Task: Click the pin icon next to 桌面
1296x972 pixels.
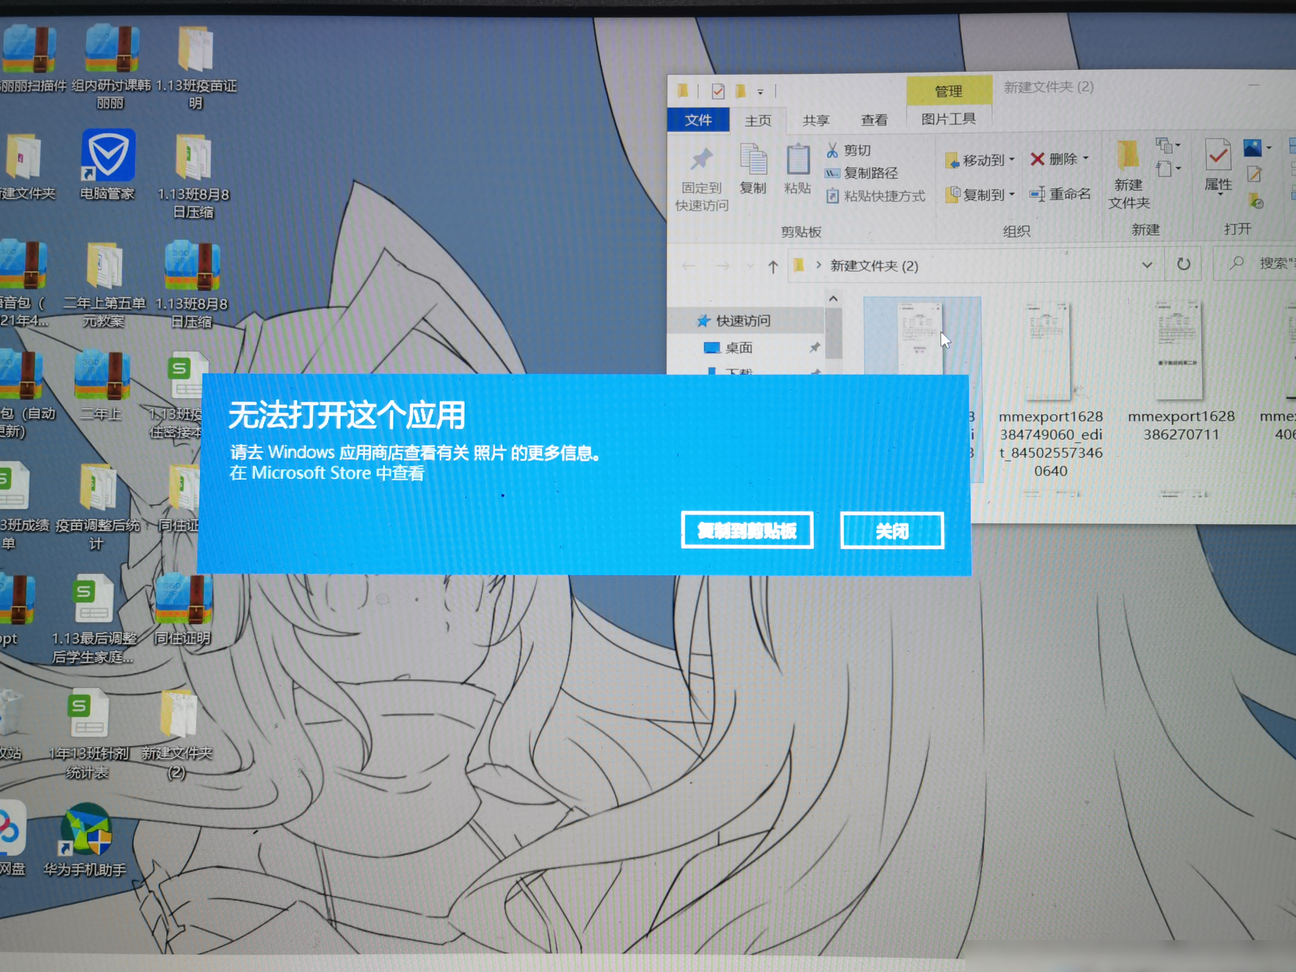Action: [x=814, y=348]
